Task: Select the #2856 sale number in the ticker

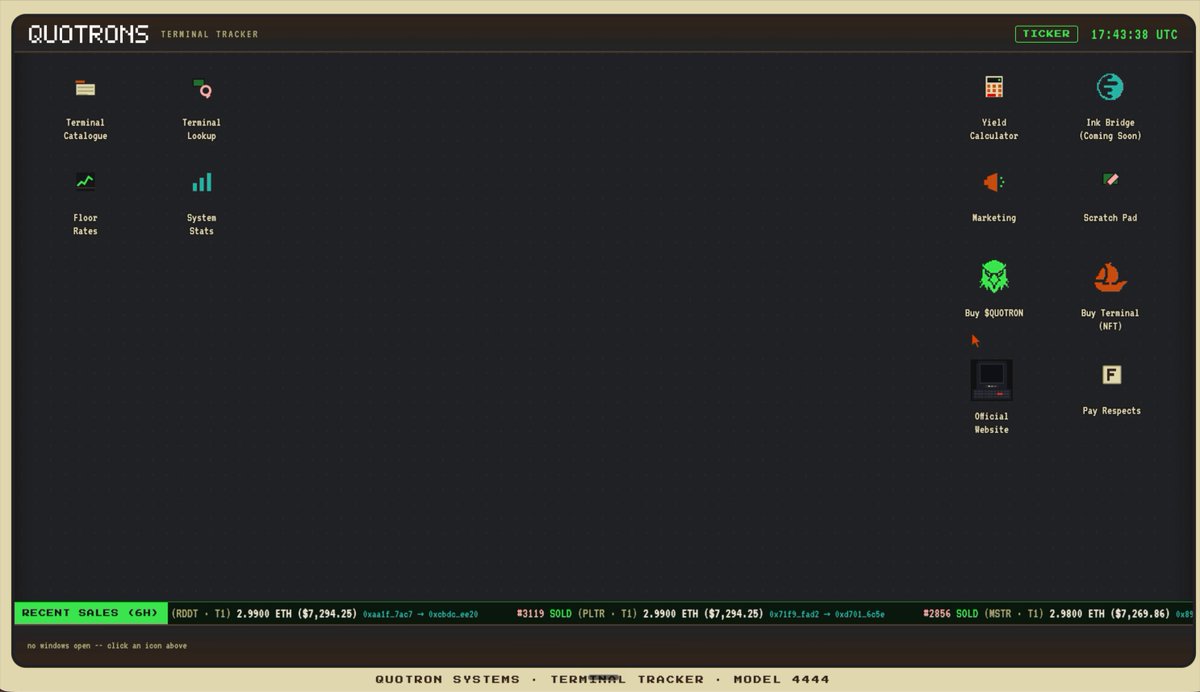Action: pyautogui.click(x=937, y=614)
